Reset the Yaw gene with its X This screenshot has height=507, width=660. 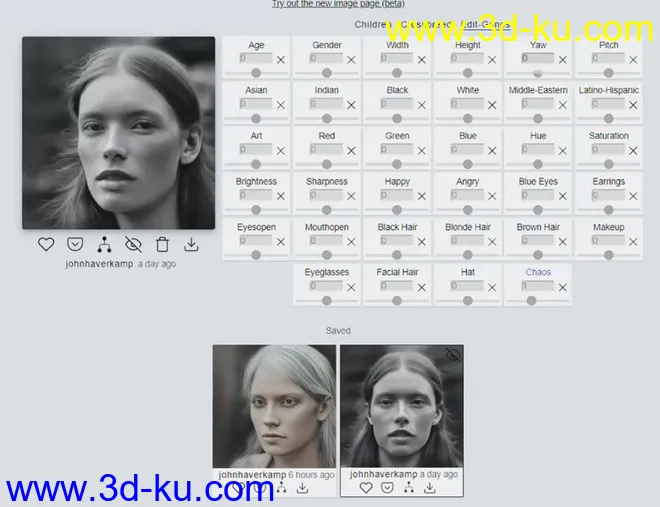(563, 60)
